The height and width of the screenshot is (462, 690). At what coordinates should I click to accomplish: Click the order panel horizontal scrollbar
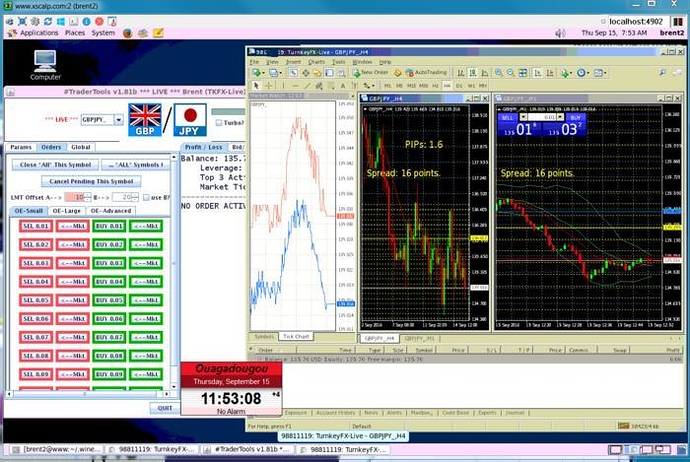[88, 394]
